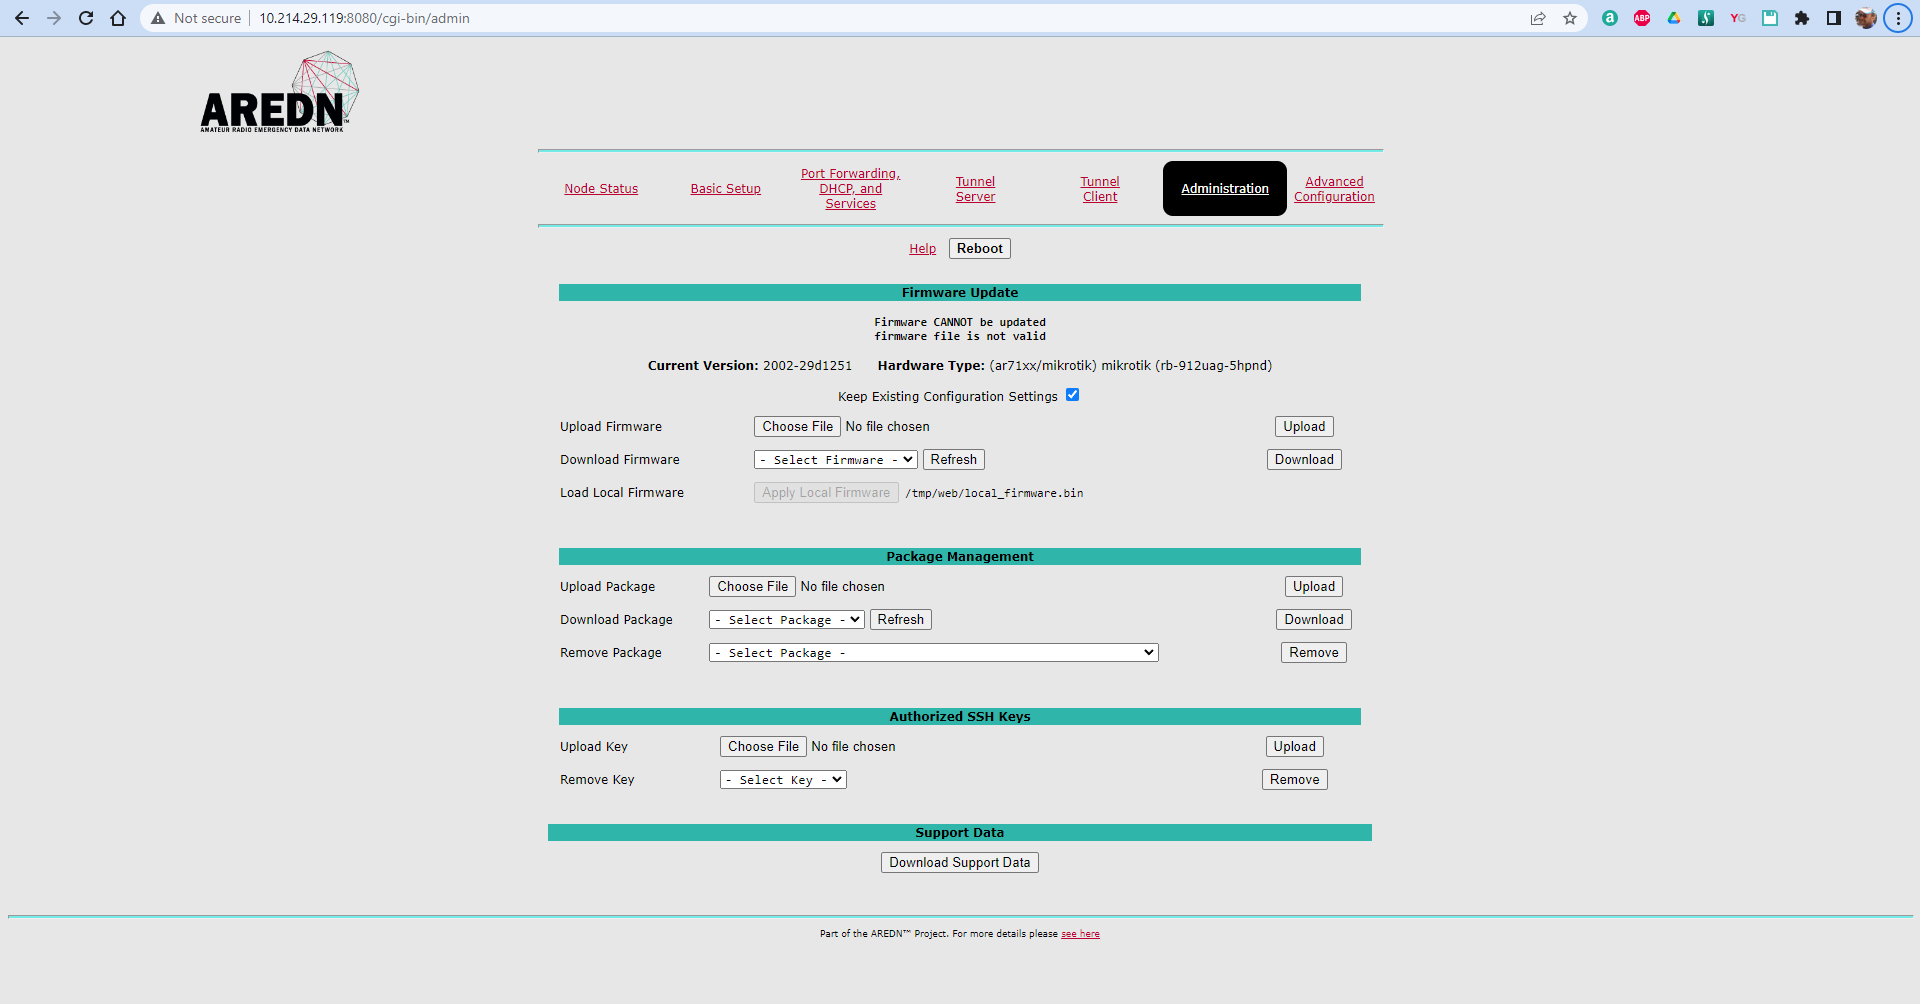Open the Select Key dropdown

pyautogui.click(x=783, y=779)
